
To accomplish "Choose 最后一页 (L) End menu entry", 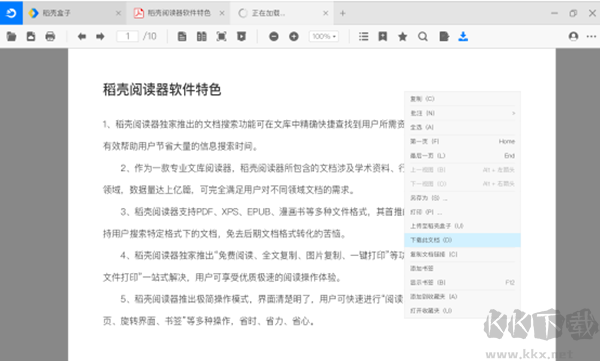I will pyautogui.click(x=462, y=155).
